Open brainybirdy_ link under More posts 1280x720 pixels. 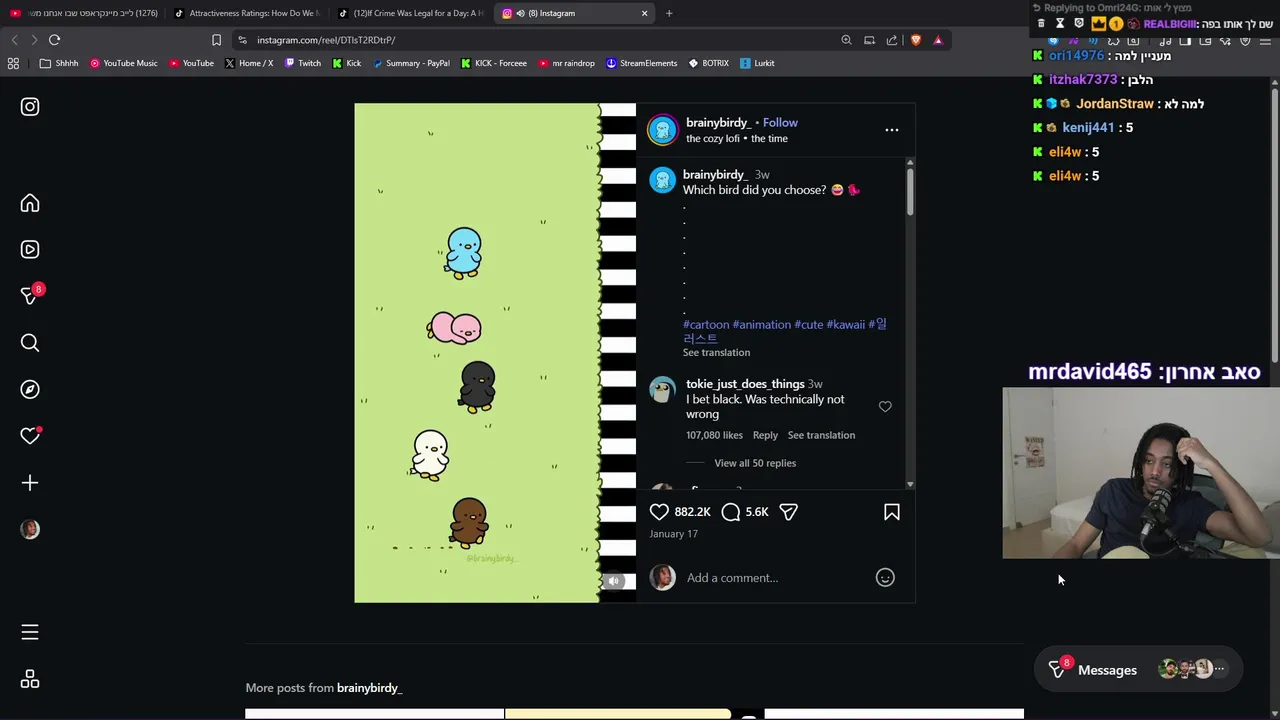pyautogui.click(x=369, y=688)
